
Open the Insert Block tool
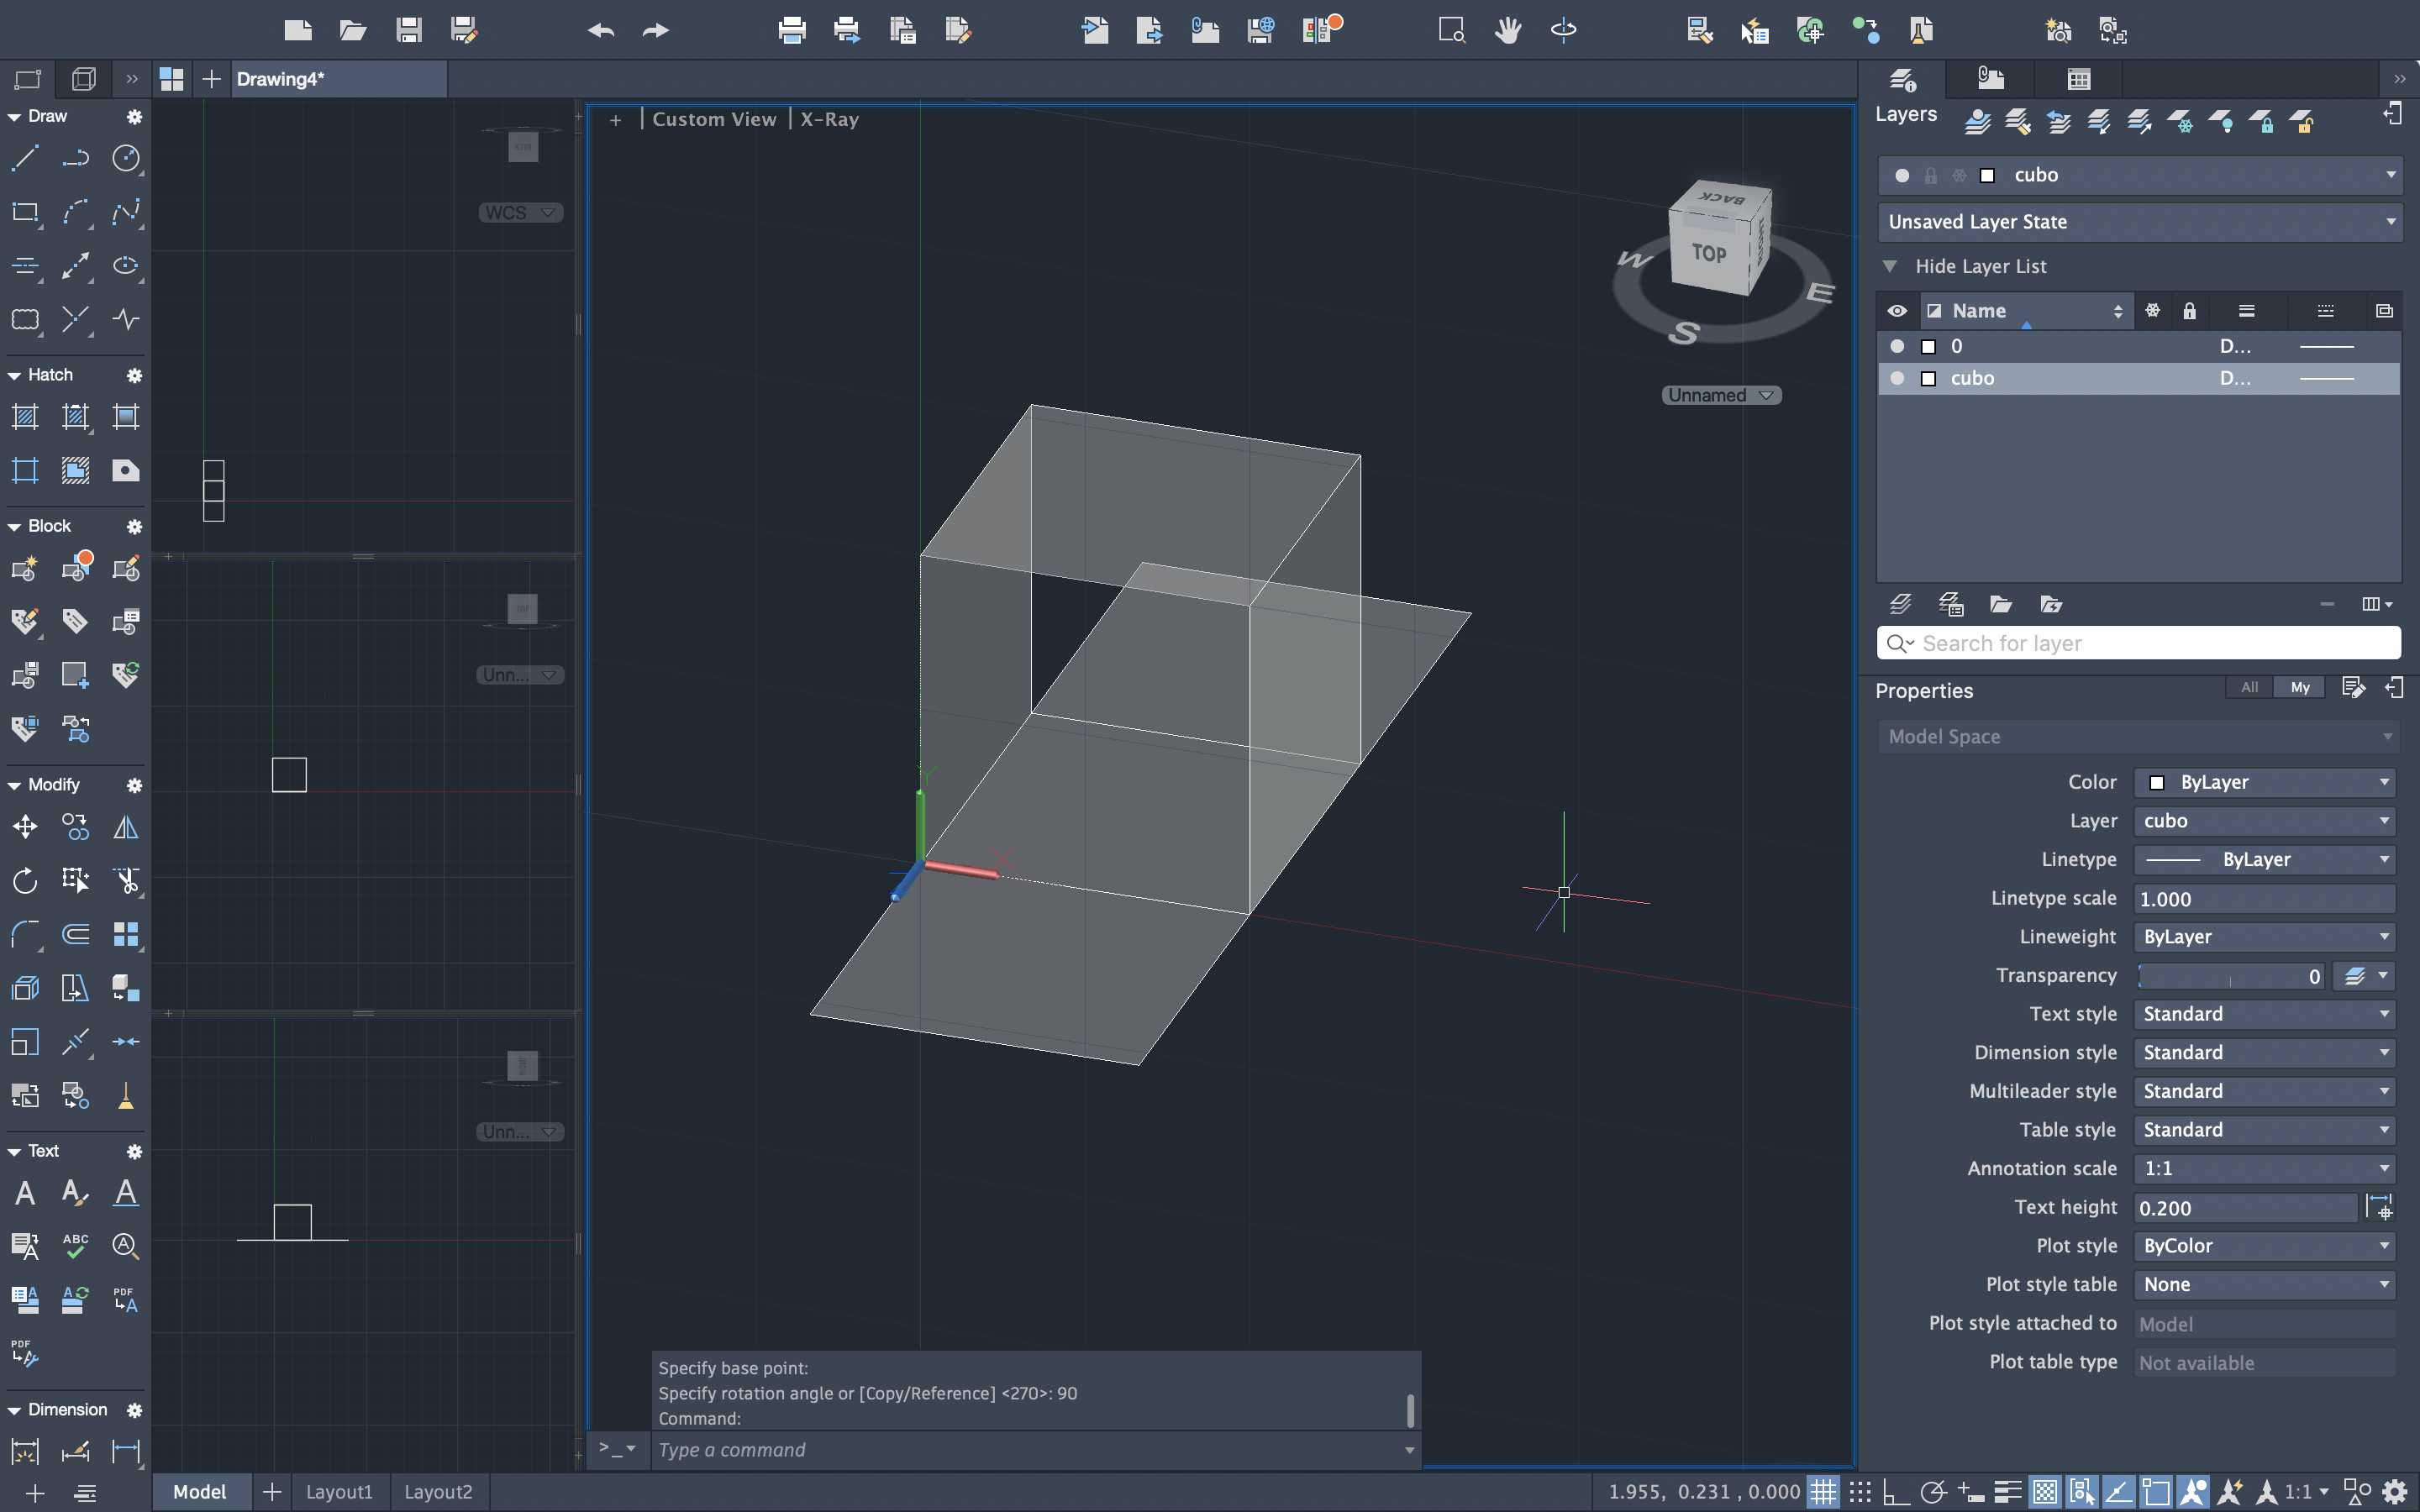pyautogui.click(x=25, y=569)
